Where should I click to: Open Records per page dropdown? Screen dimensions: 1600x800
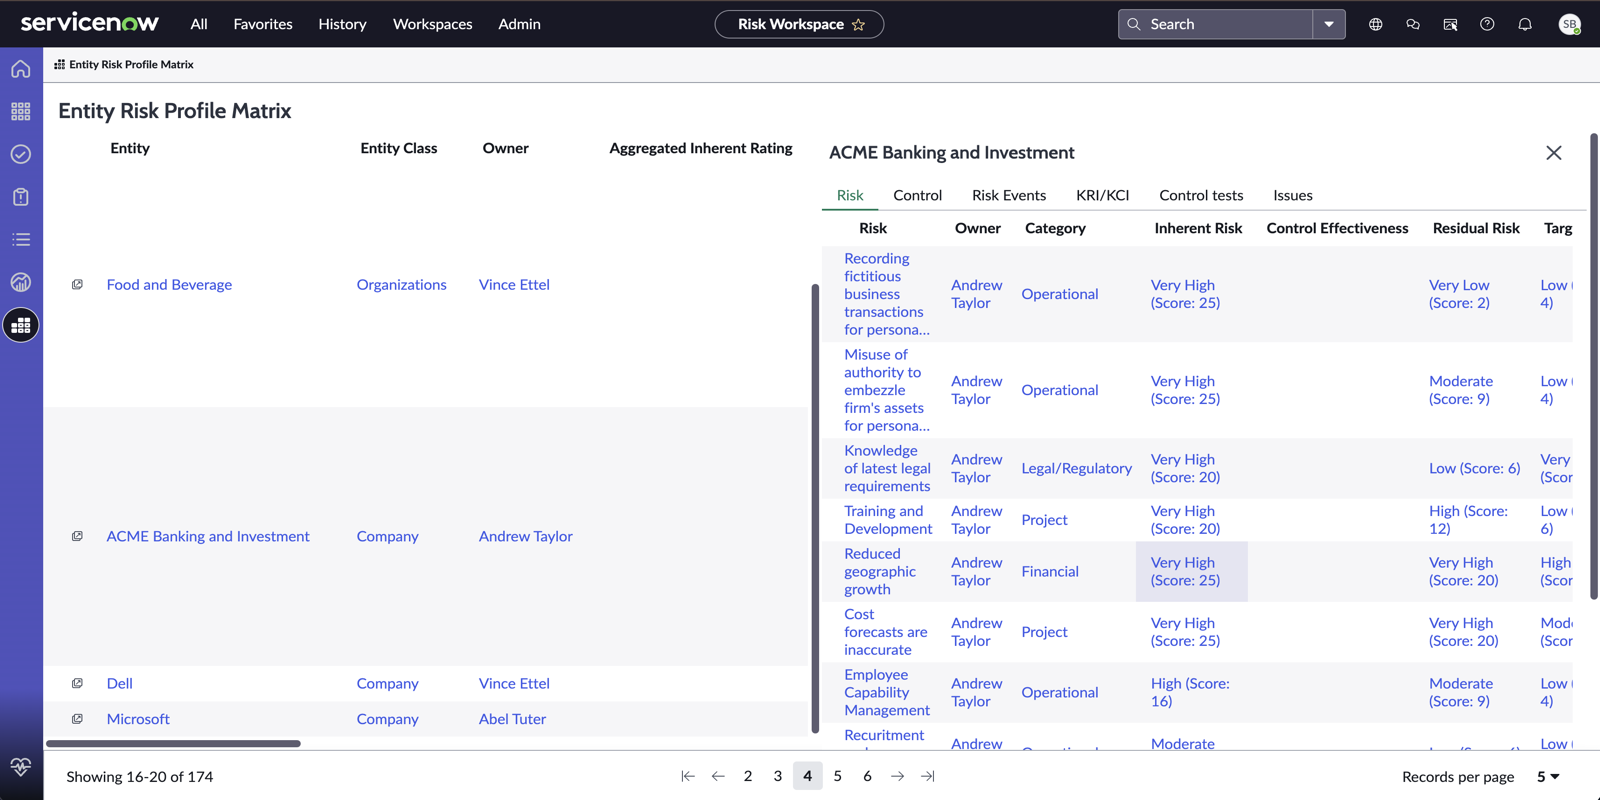(x=1548, y=777)
